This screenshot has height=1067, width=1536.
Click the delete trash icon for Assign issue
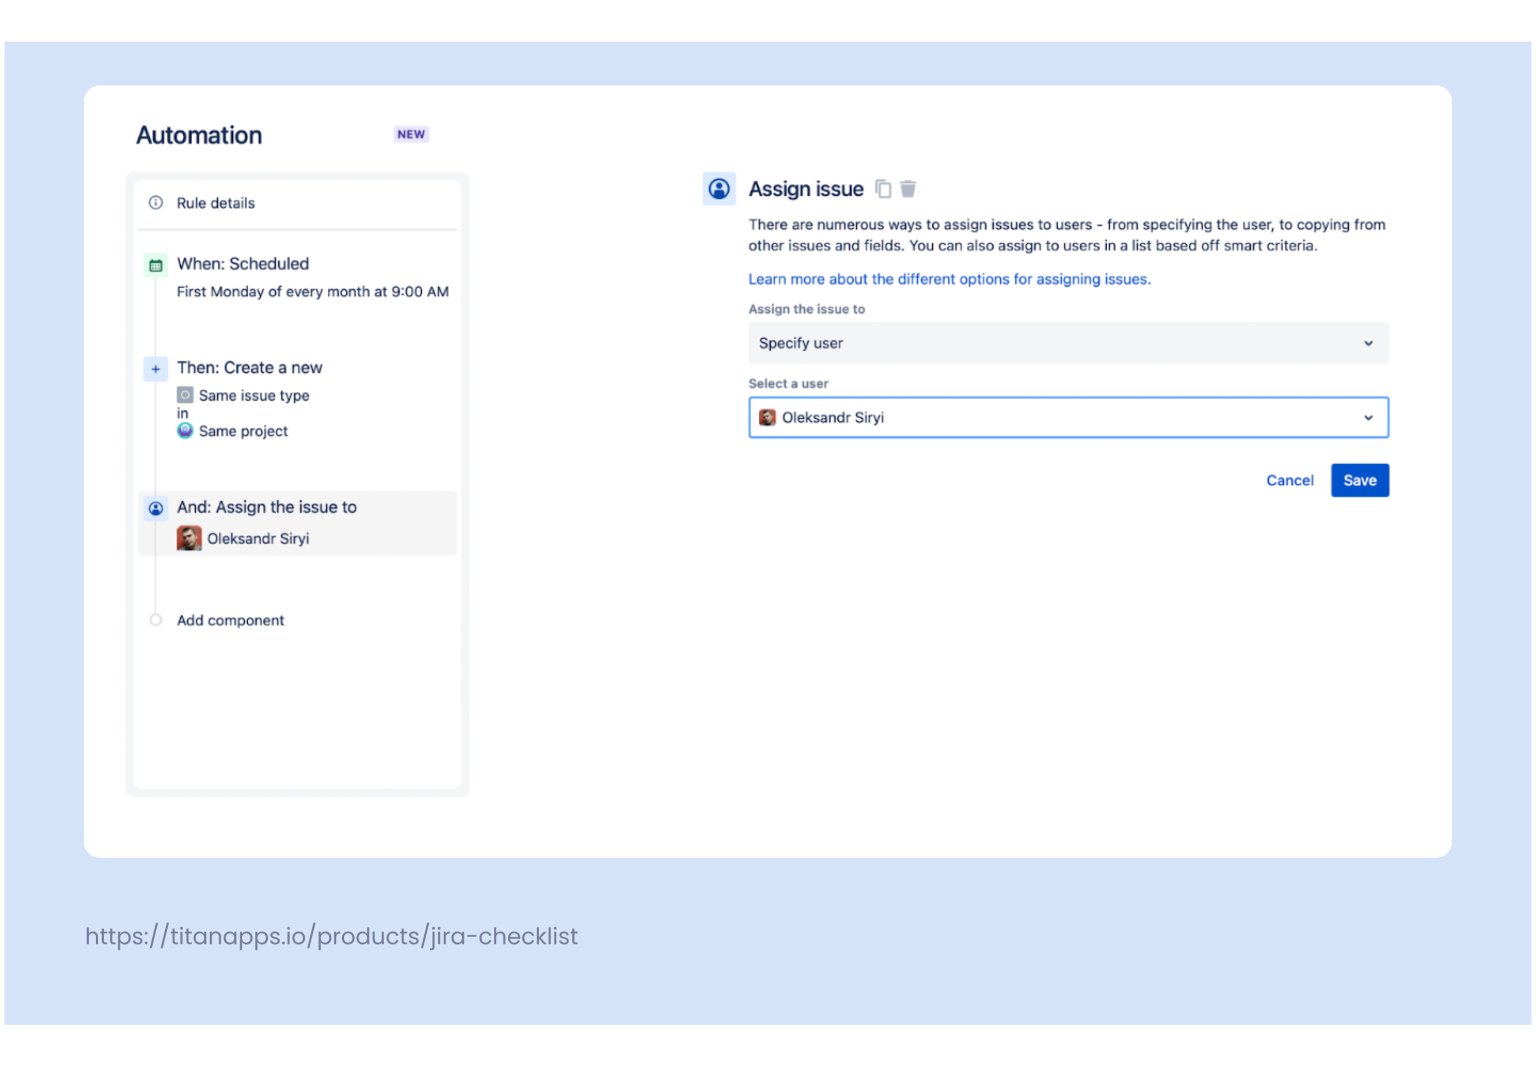pos(908,188)
